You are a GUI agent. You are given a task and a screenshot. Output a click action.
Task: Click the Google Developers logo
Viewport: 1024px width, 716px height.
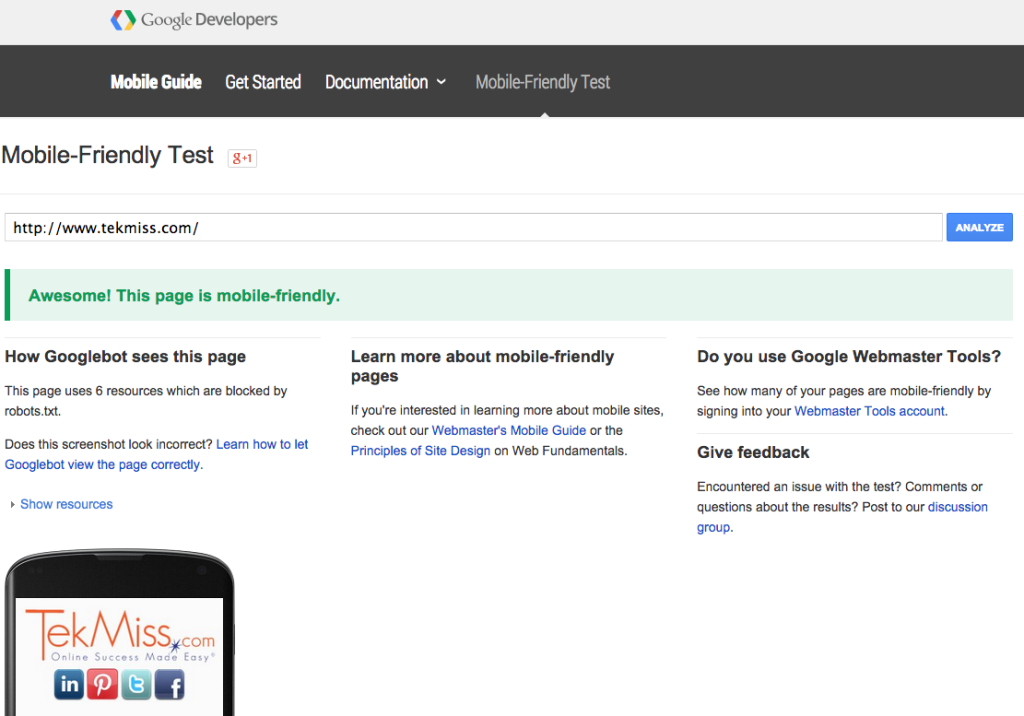(x=194, y=20)
